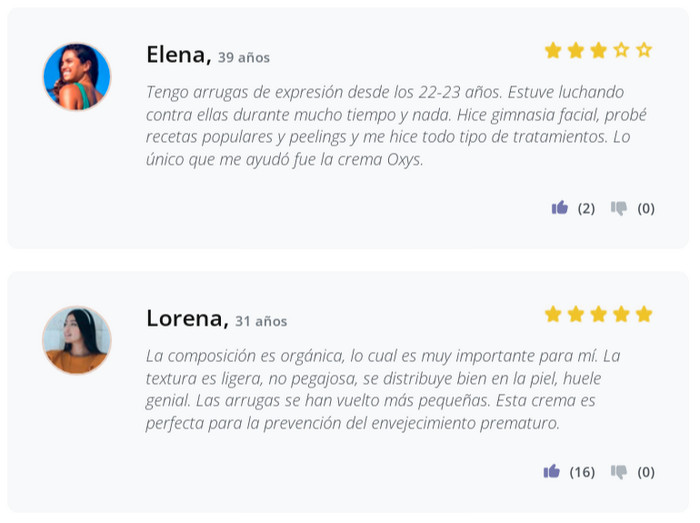Click the name Lorena
The height and width of the screenshot is (523, 700).
click(187, 319)
